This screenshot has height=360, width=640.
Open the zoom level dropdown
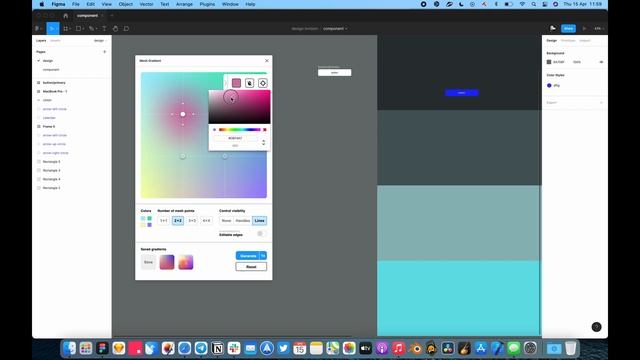coord(599,29)
